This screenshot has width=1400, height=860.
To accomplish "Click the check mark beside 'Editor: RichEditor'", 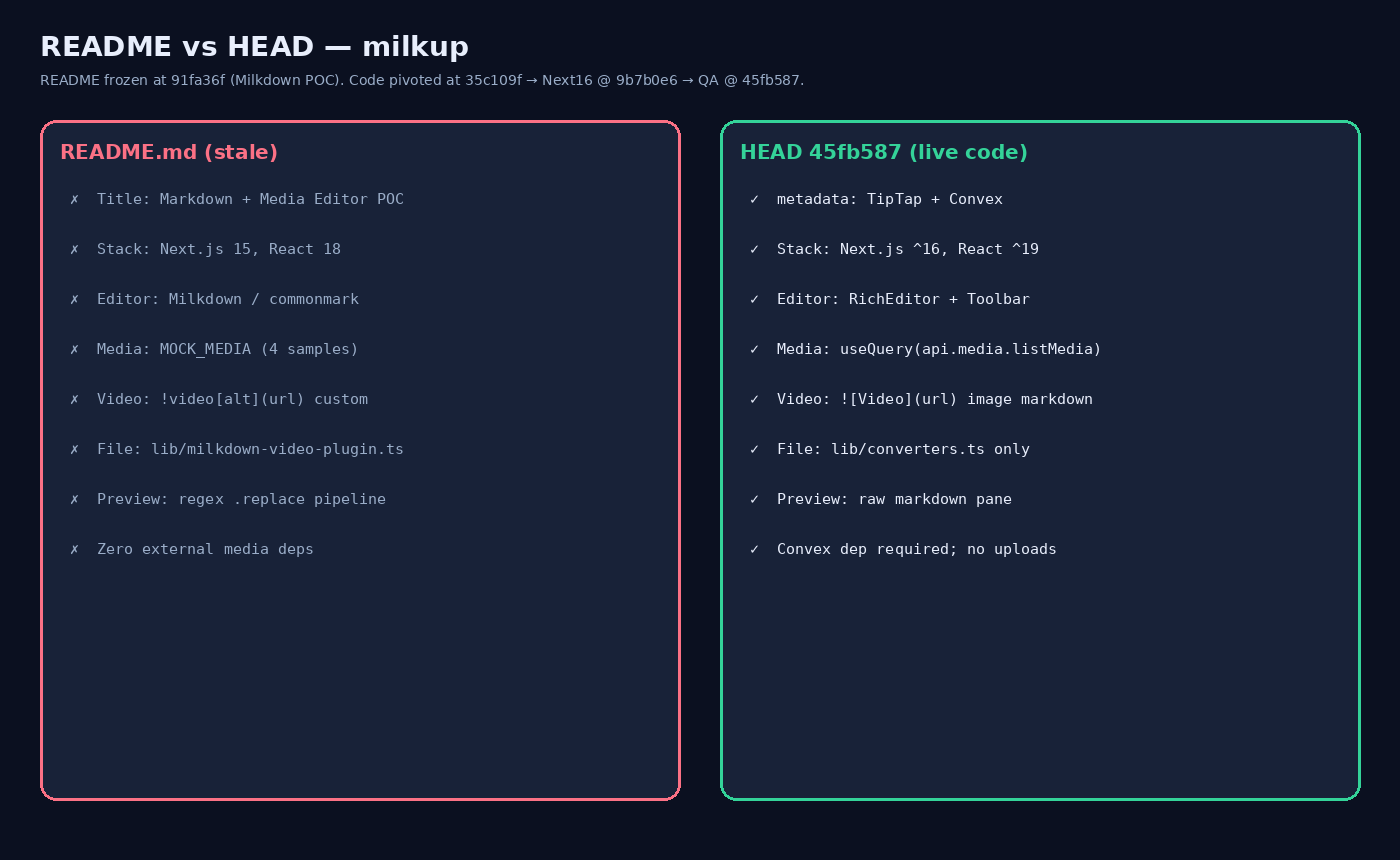I will (x=754, y=299).
